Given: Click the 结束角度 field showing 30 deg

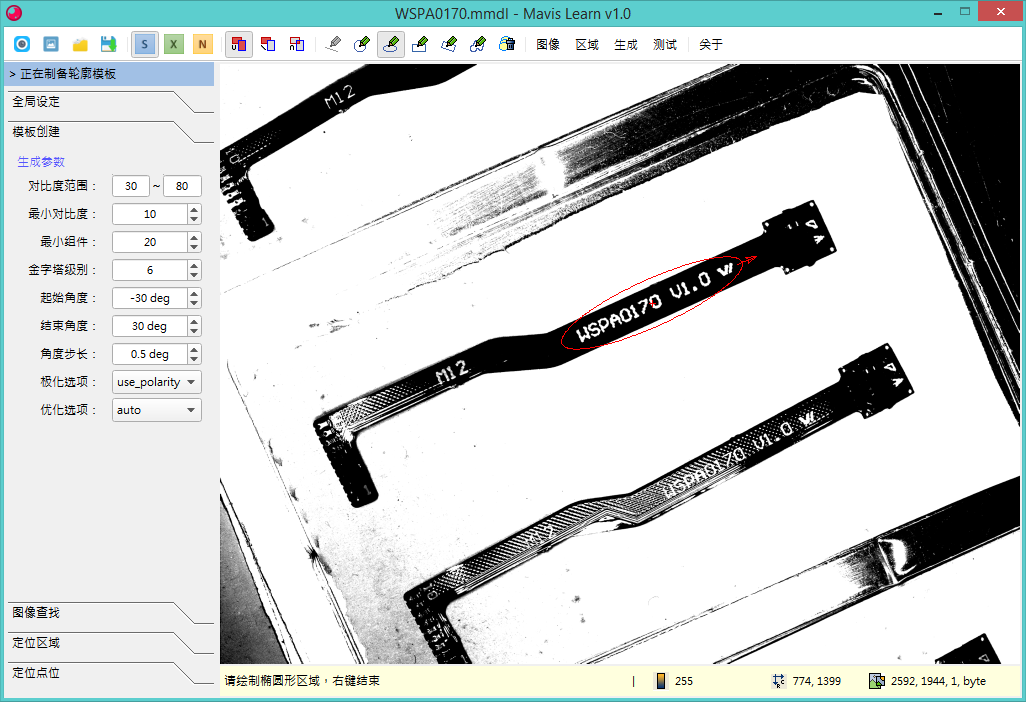Looking at the screenshot, I should (x=150, y=326).
